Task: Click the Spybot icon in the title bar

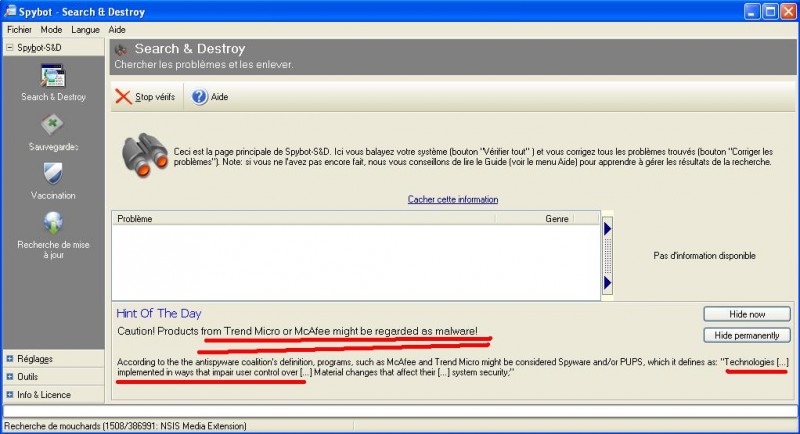Action: (x=10, y=11)
